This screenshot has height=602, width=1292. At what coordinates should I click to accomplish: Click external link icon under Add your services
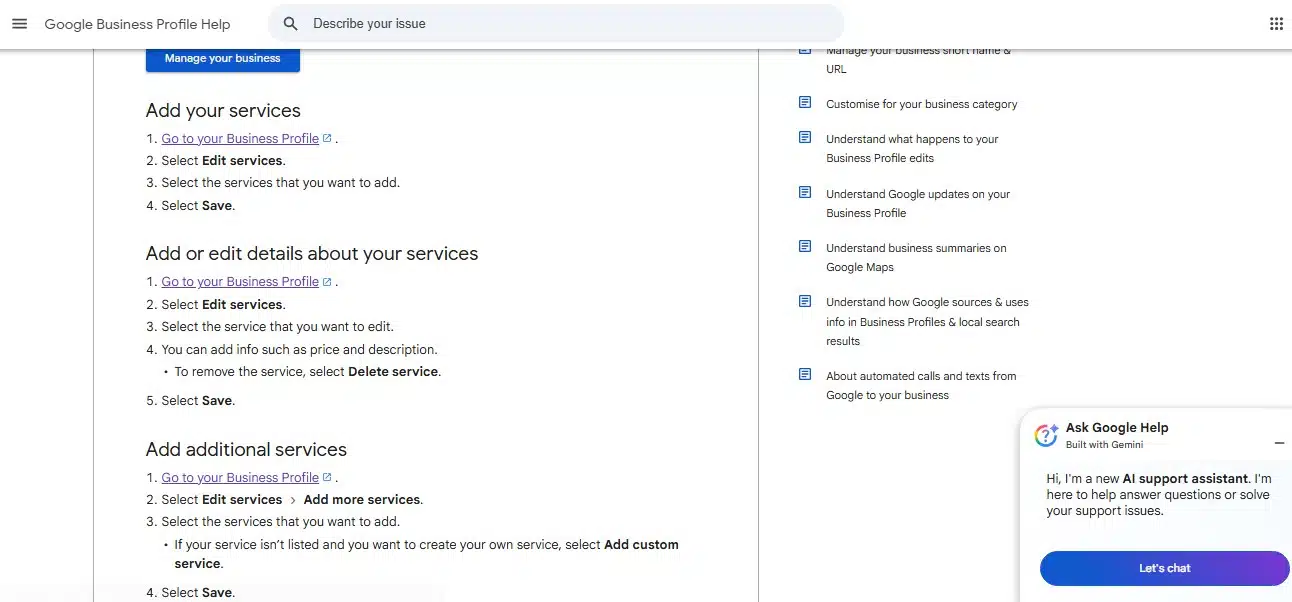[327, 138]
